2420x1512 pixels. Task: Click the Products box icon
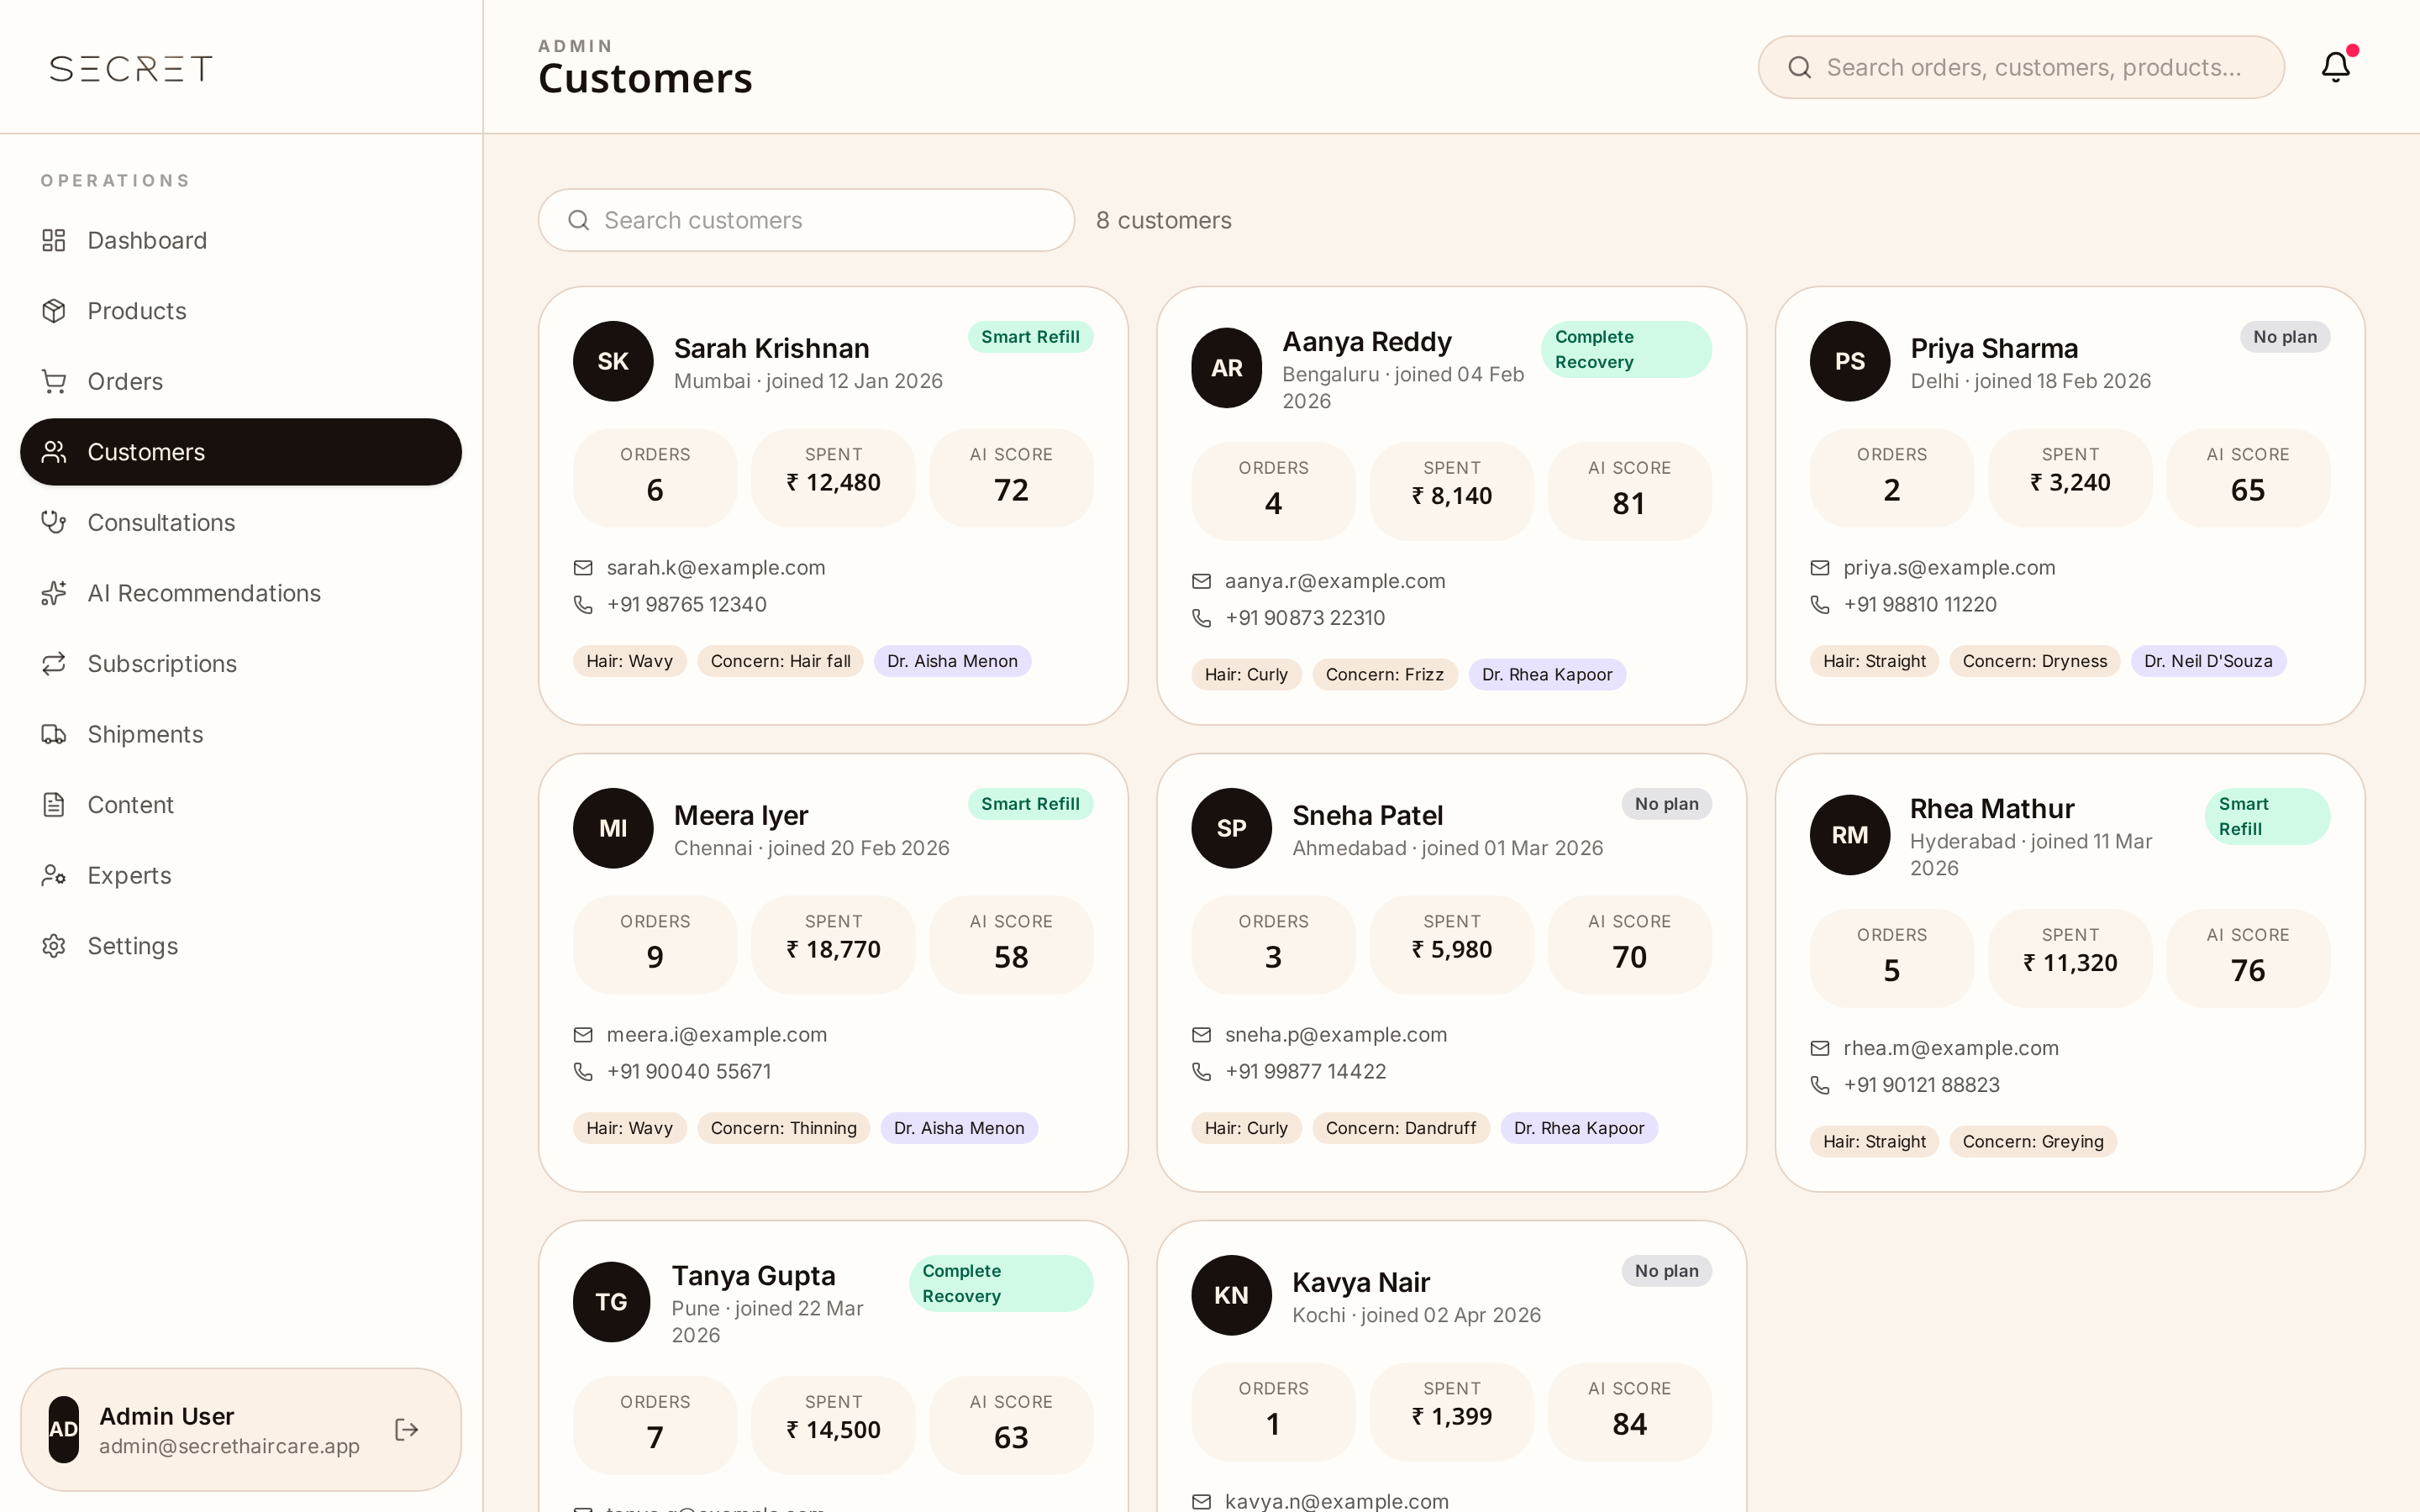tap(54, 311)
